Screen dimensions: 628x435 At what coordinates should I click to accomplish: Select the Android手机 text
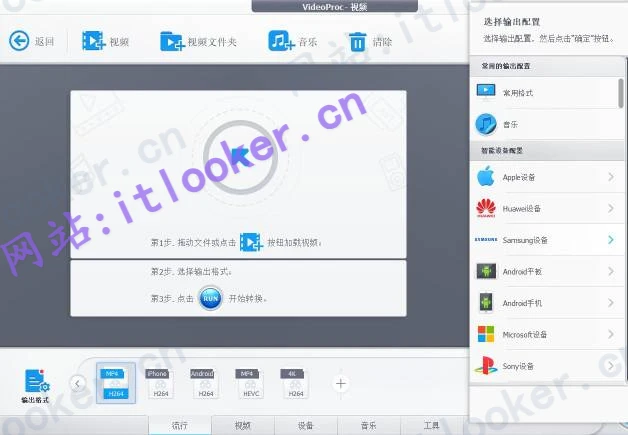(522, 303)
